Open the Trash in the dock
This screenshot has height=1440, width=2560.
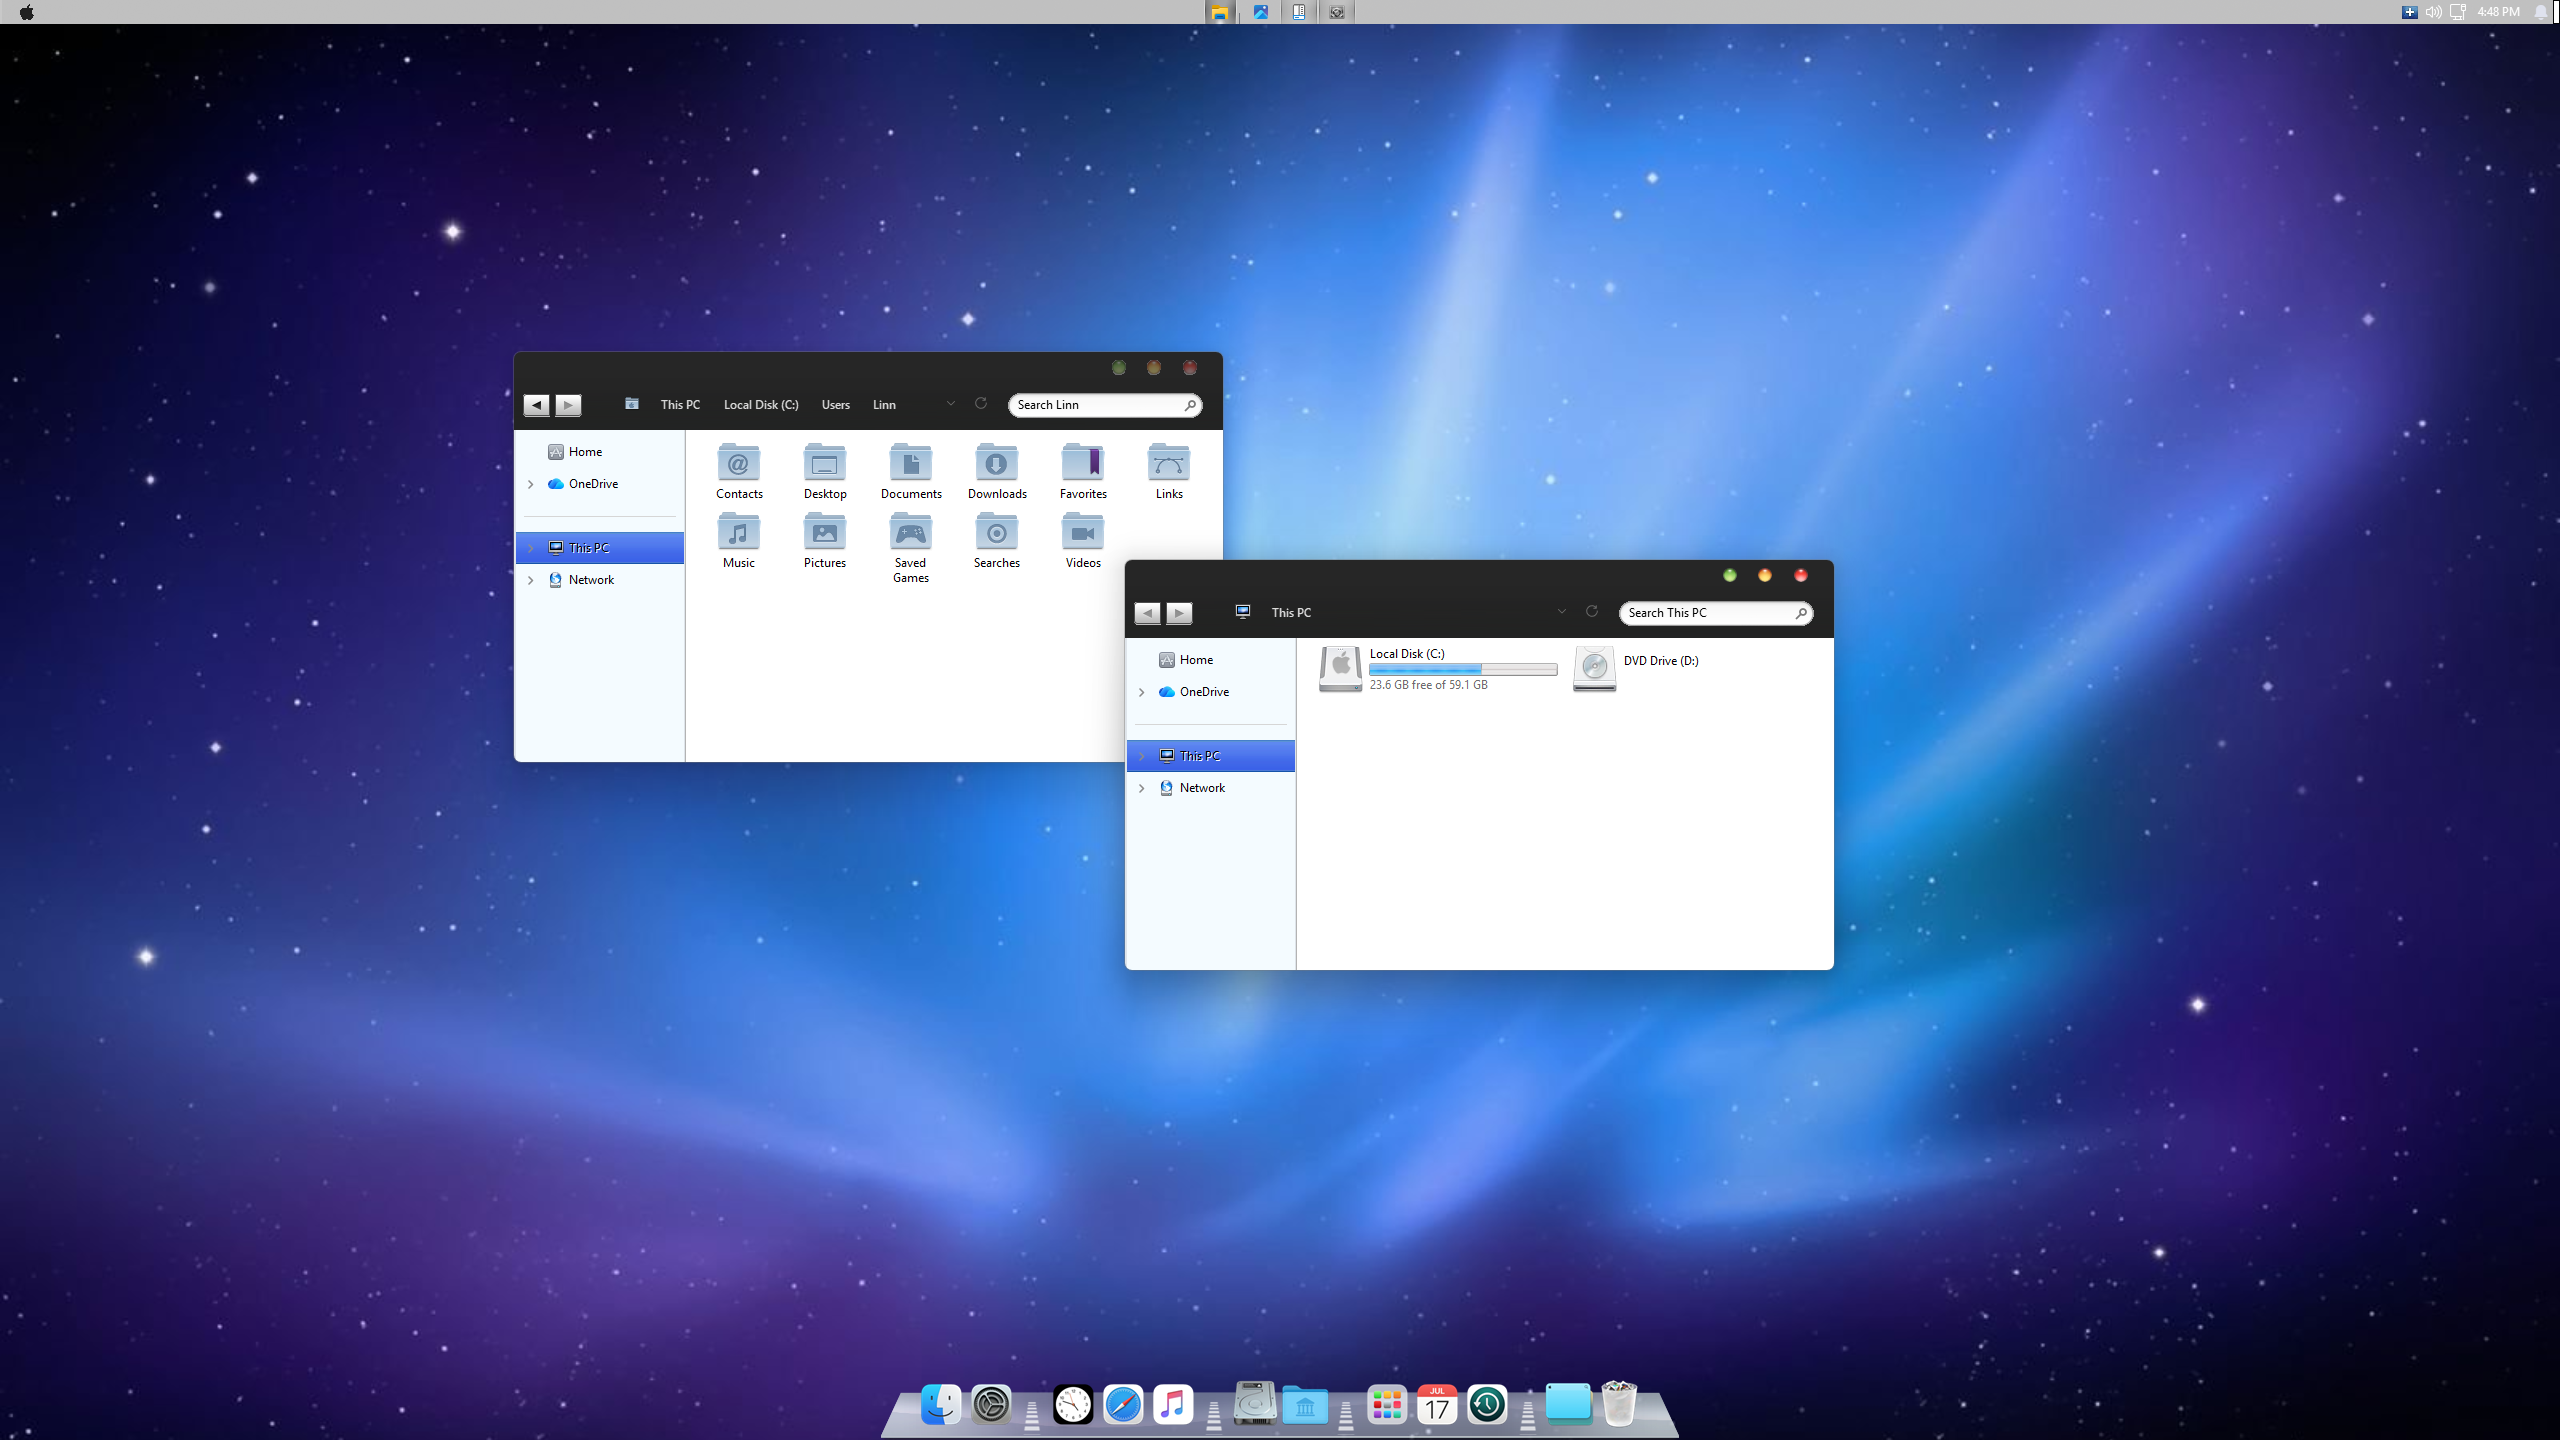click(x=1618, y=1405)
